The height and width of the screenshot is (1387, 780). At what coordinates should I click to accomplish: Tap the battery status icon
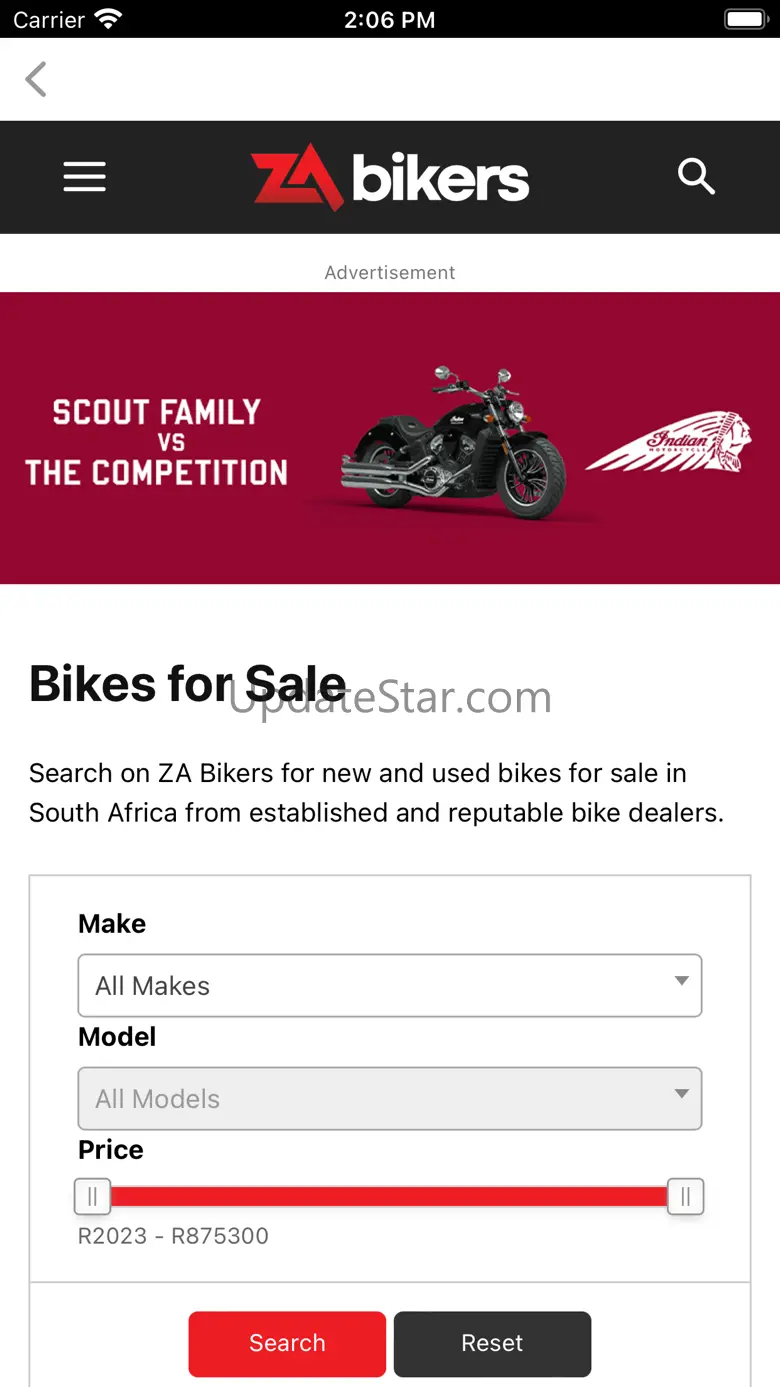click(744, 19)
